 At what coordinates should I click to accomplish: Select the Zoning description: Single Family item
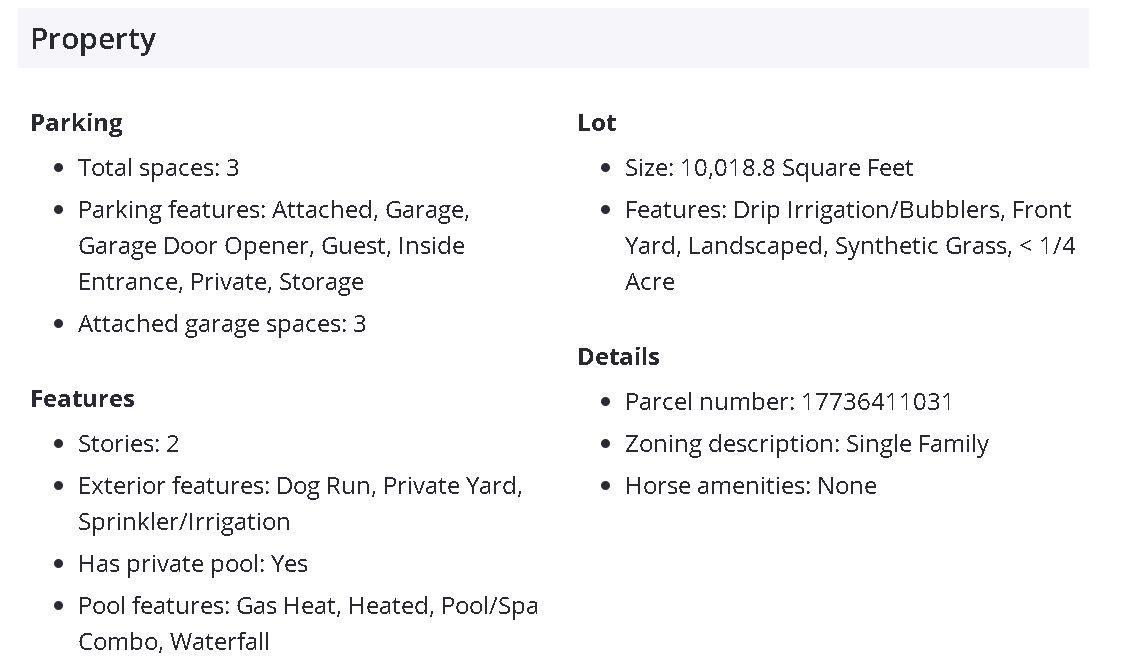(806, 444)
